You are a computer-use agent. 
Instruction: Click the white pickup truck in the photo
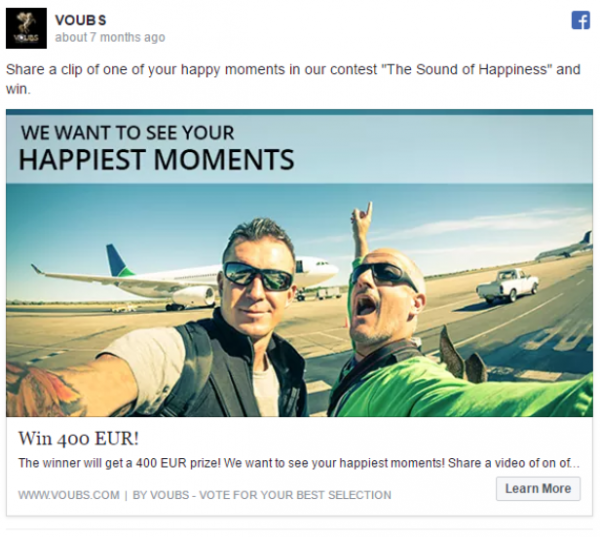click(507, 286)
